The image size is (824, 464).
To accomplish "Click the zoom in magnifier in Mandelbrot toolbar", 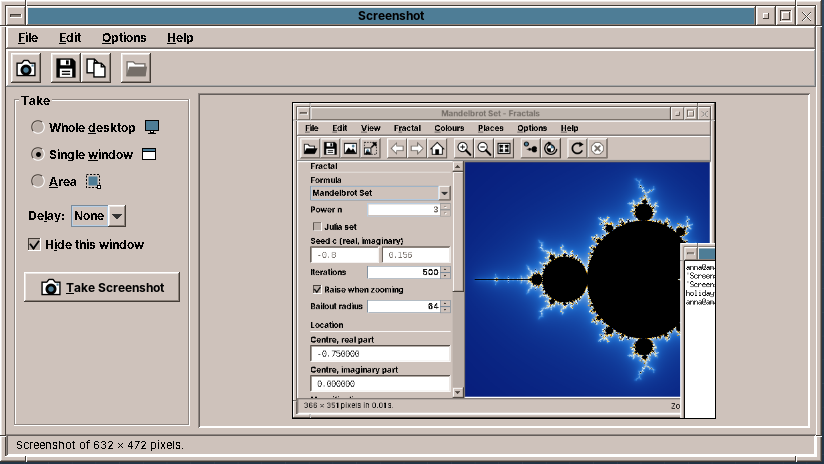I will (x=464, y=149).
